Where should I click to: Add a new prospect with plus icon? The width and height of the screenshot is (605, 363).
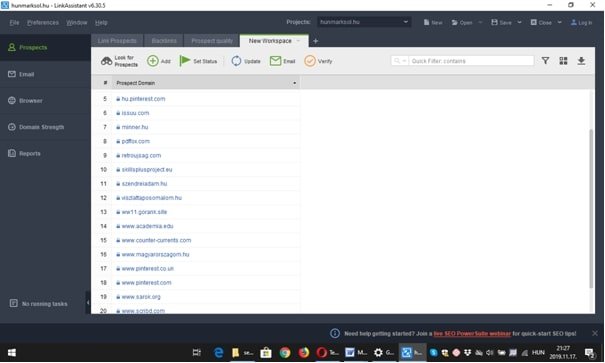153,61
